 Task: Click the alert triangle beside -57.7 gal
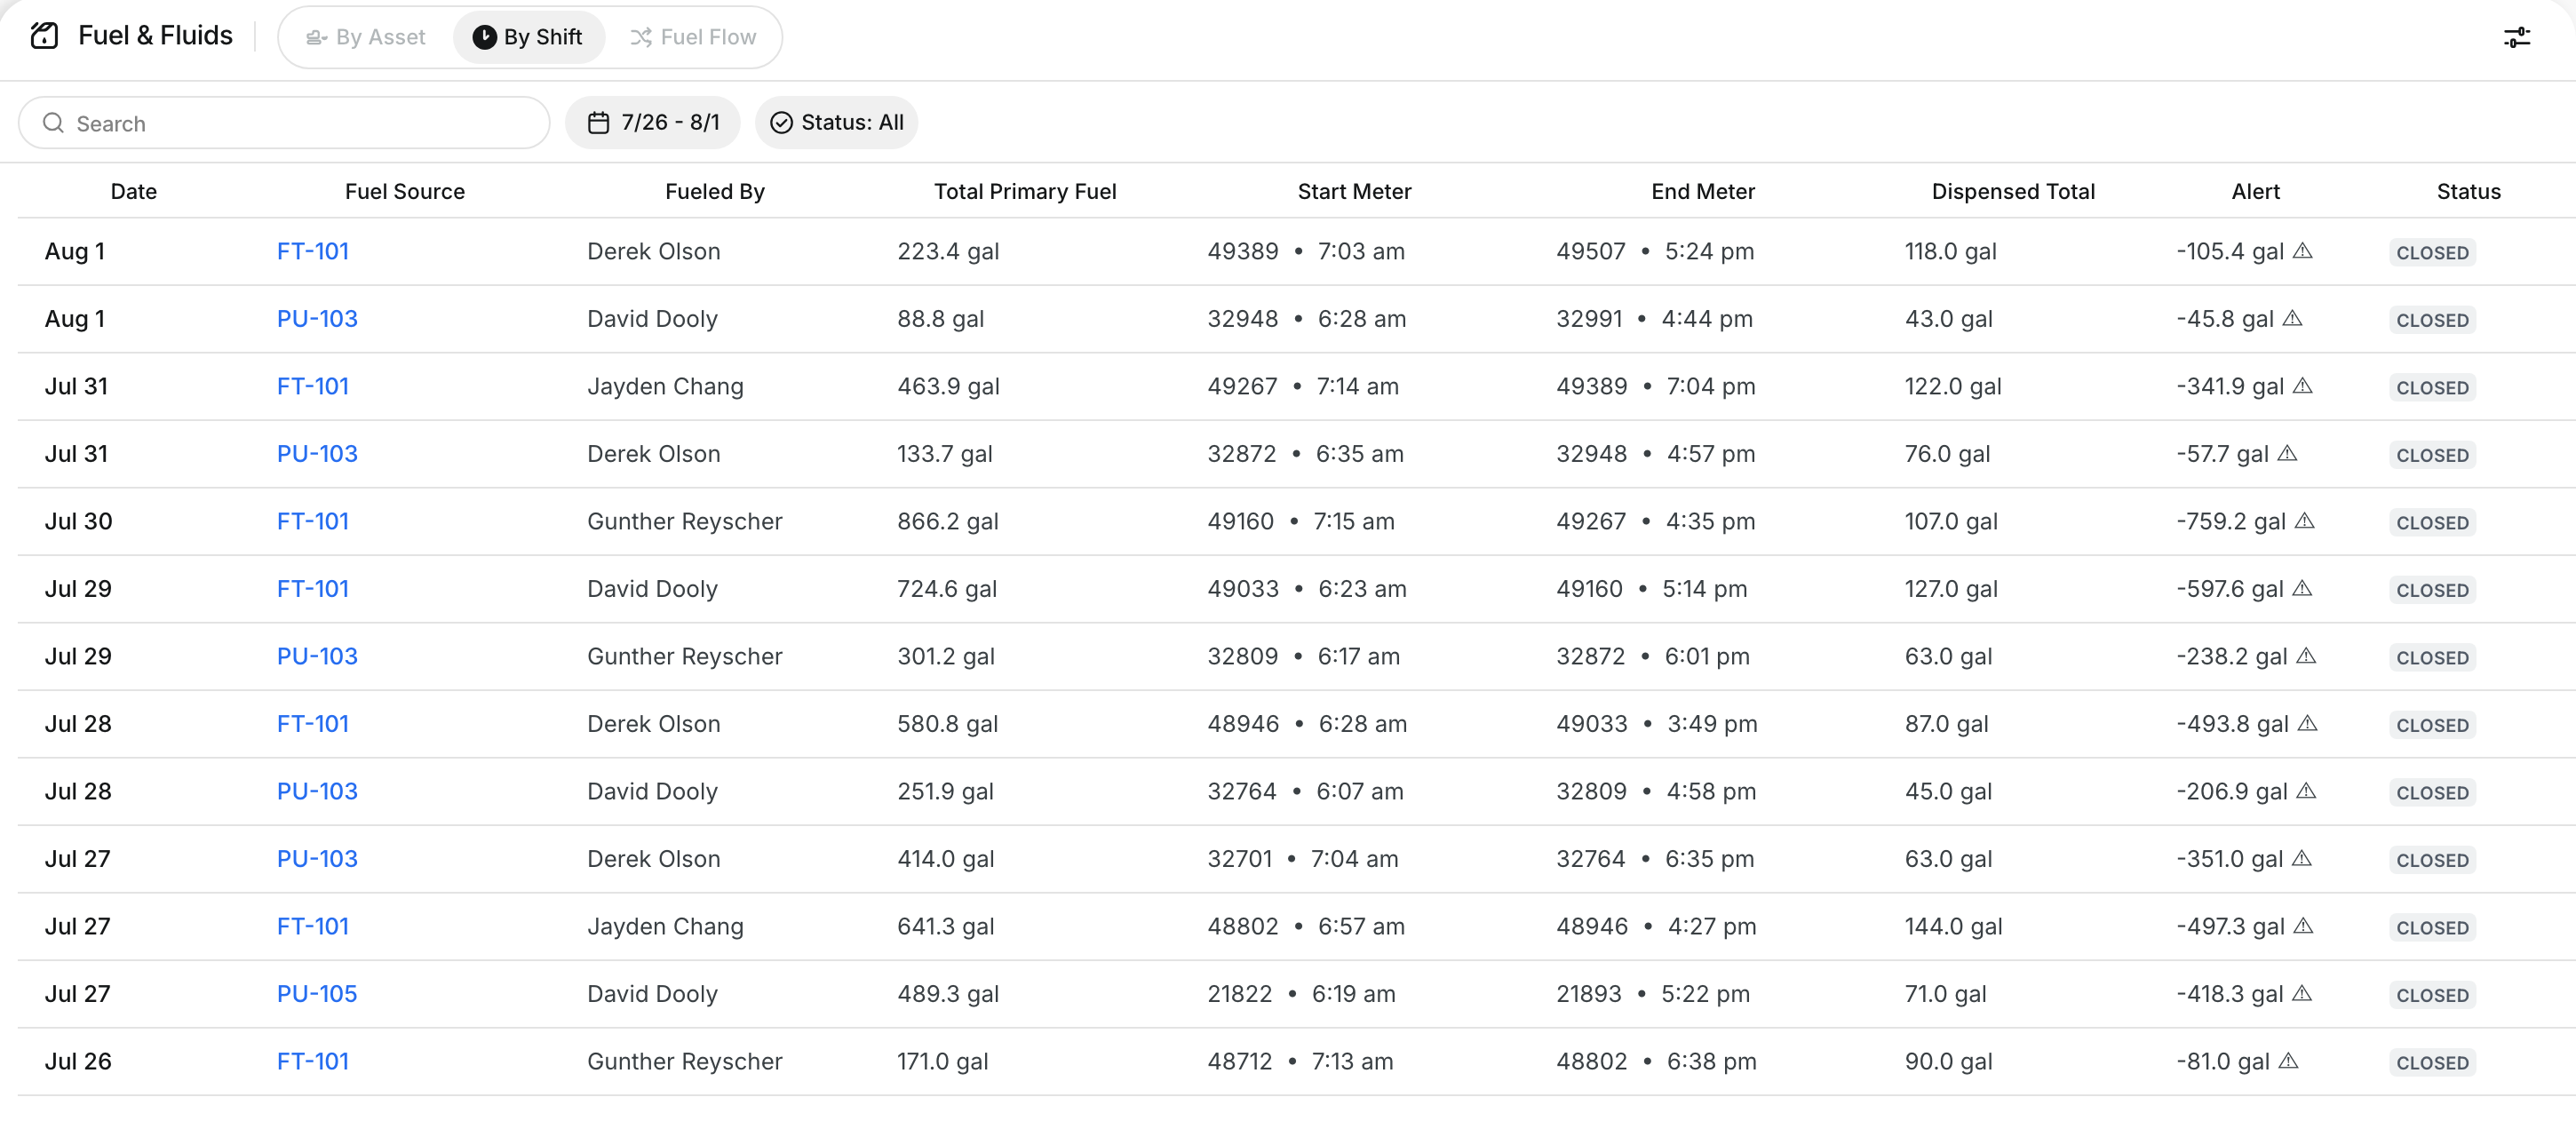(2287, 453)
